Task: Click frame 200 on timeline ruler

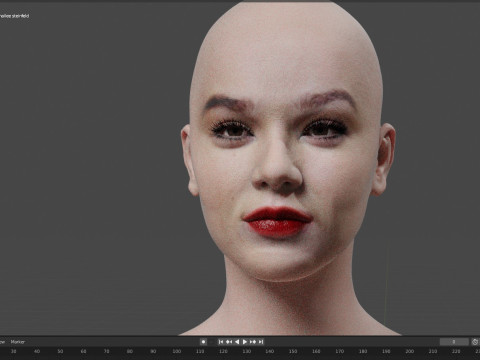Action: (409, 351)
